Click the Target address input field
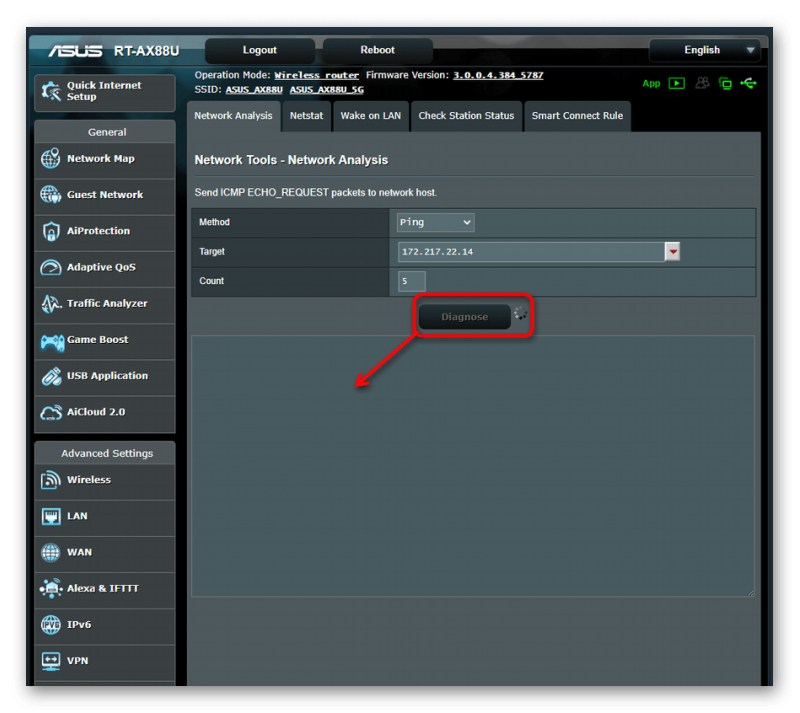Viewport: 800px width, 713px height. (531, 252)
